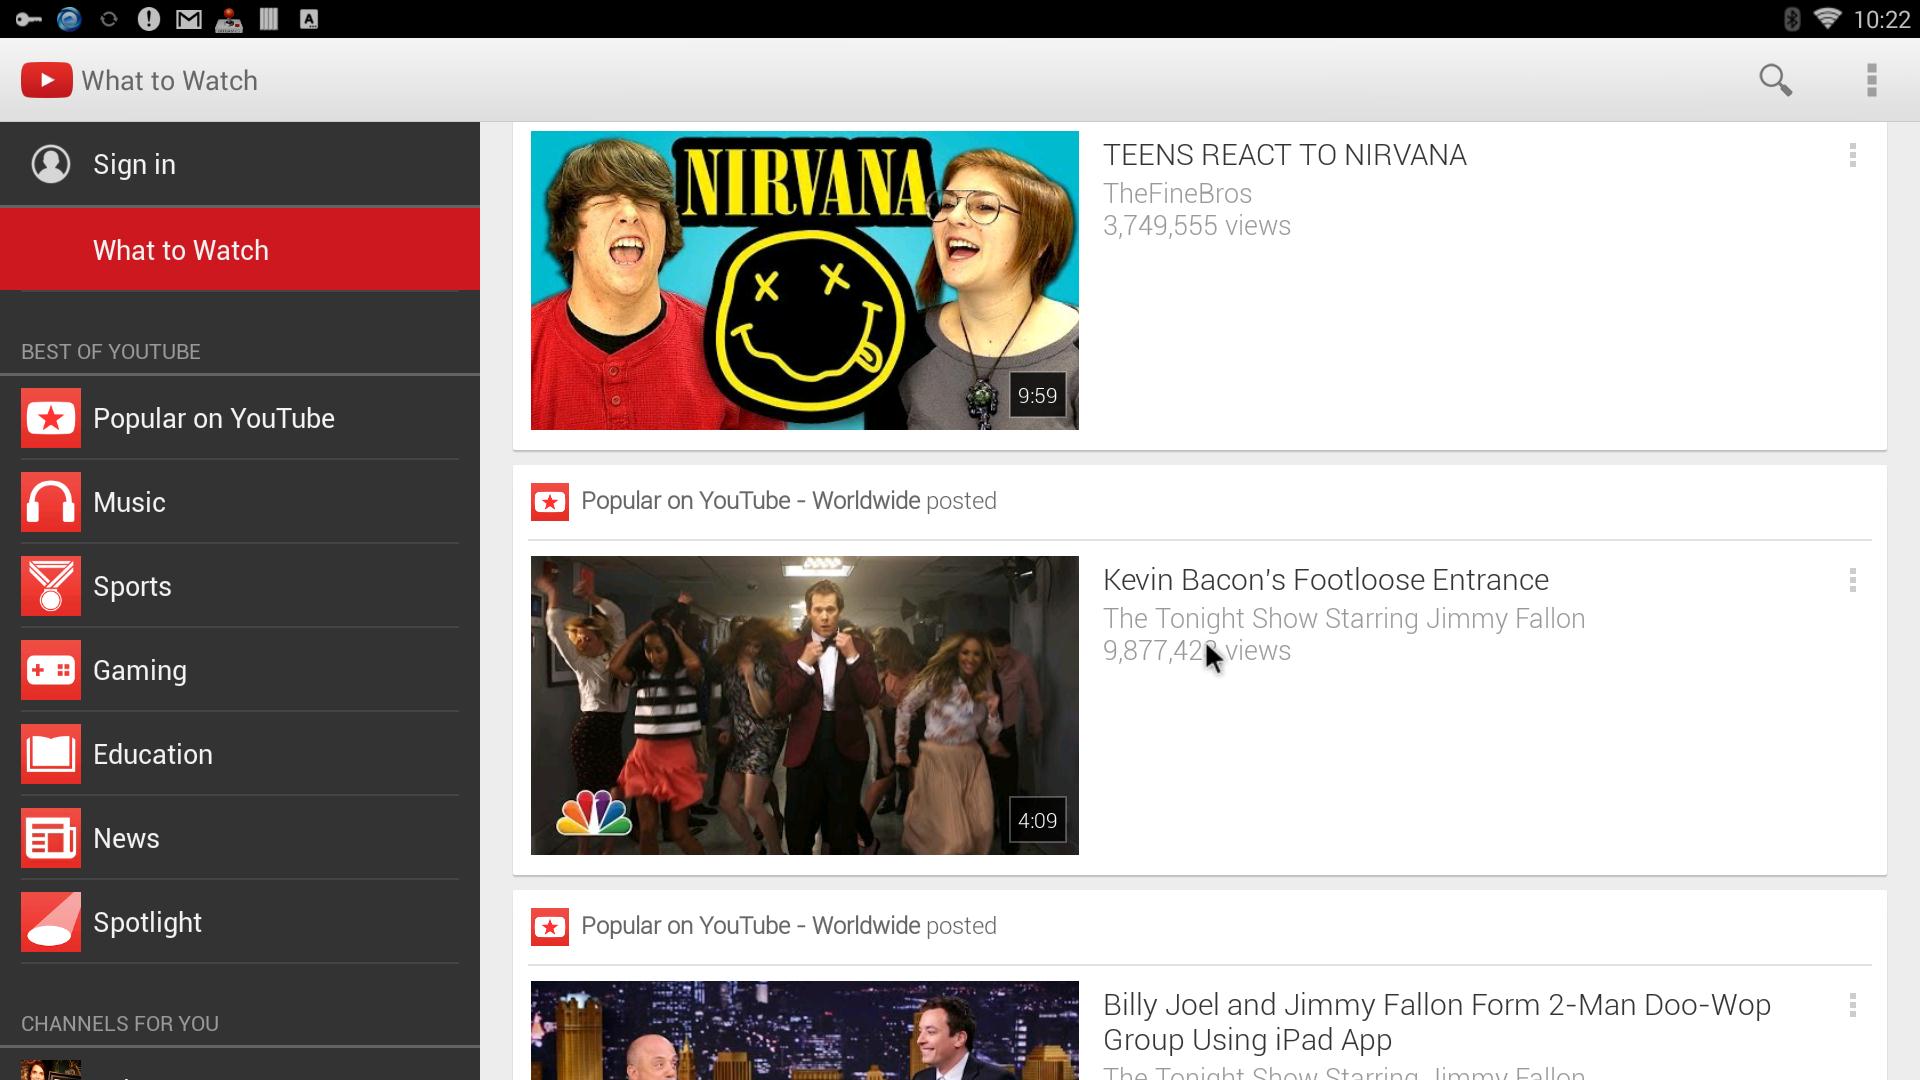
Task: Expand options on Kevin Bacon video
Action: pos(1853,580)
